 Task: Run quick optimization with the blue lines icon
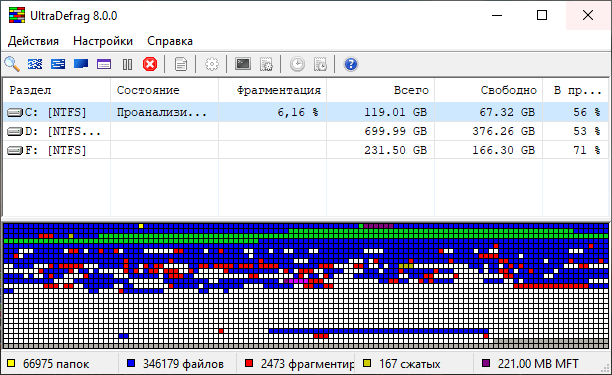click(x=58, y=64)
